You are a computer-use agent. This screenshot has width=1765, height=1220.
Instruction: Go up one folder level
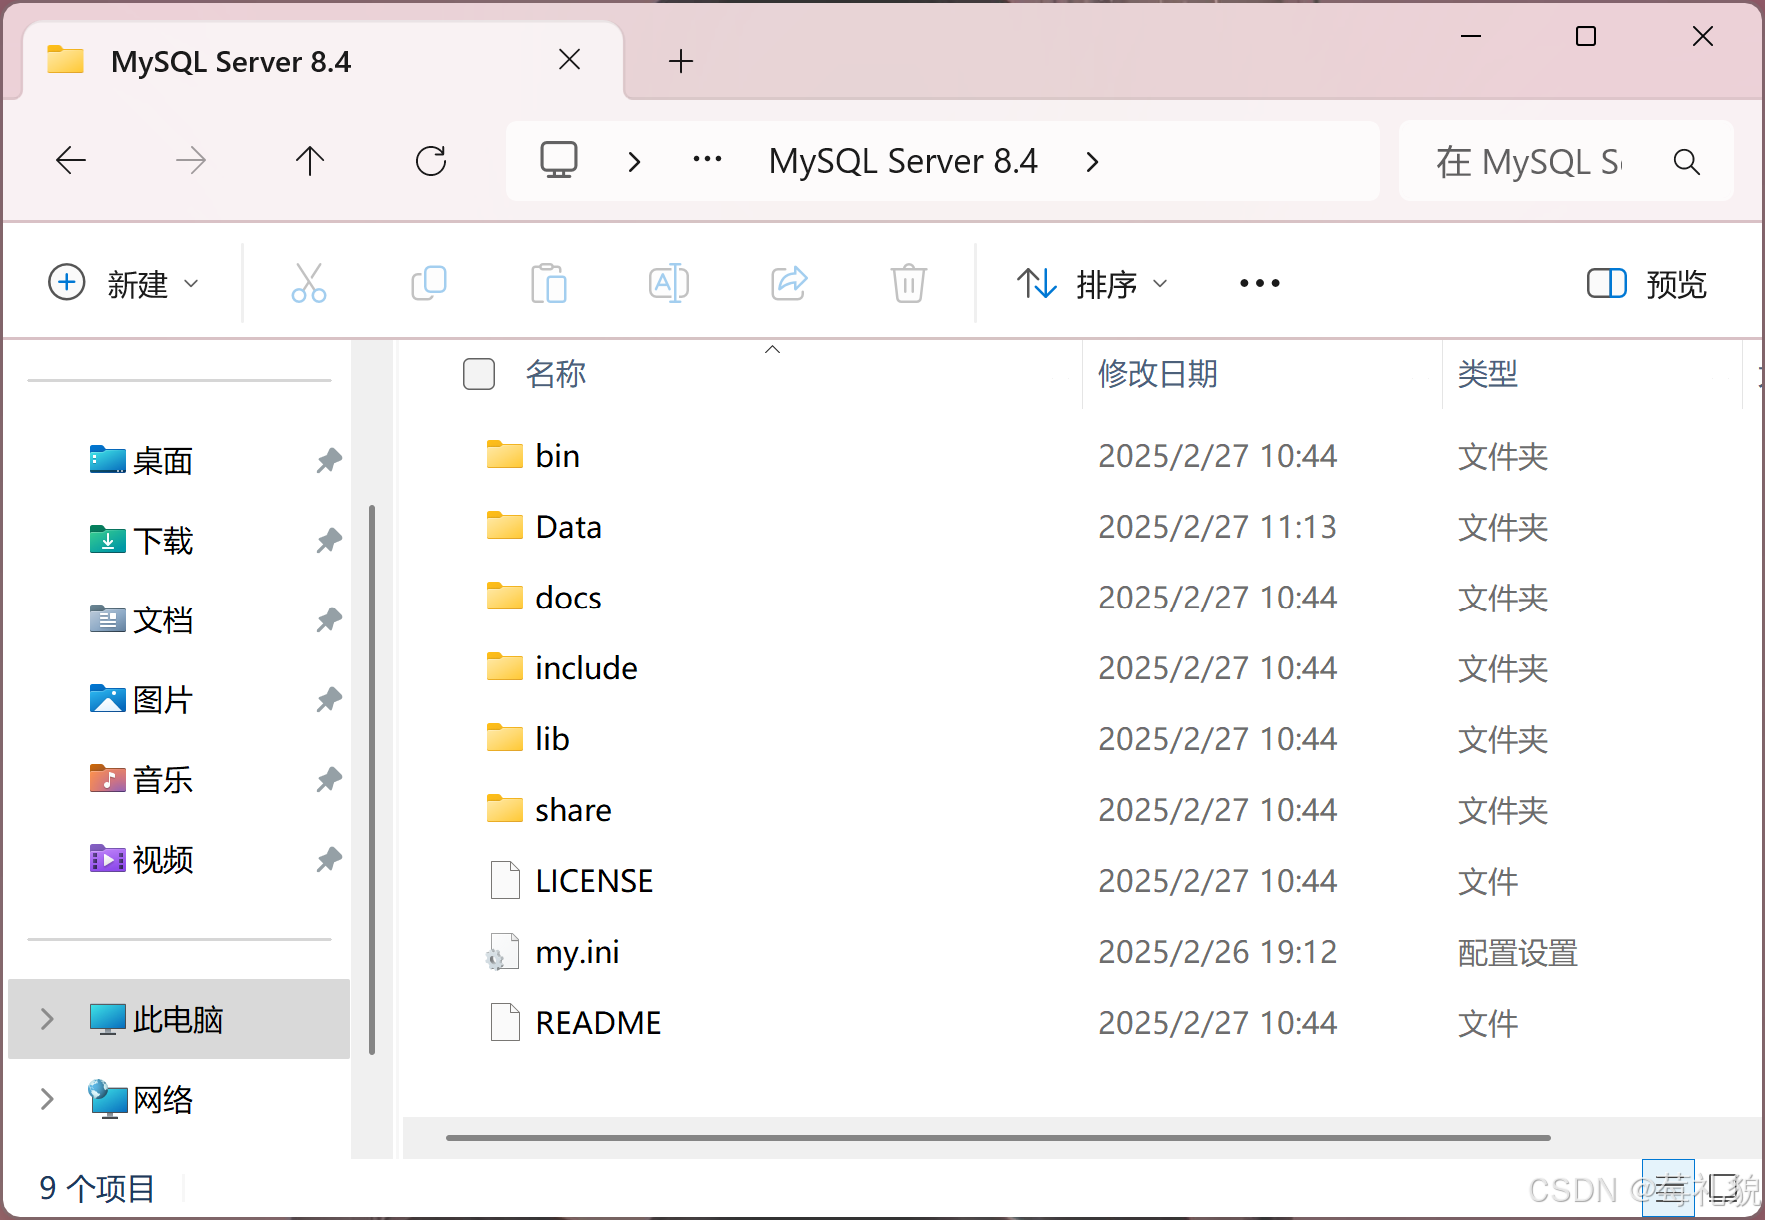pyautogui.click(x=310, y=160)
